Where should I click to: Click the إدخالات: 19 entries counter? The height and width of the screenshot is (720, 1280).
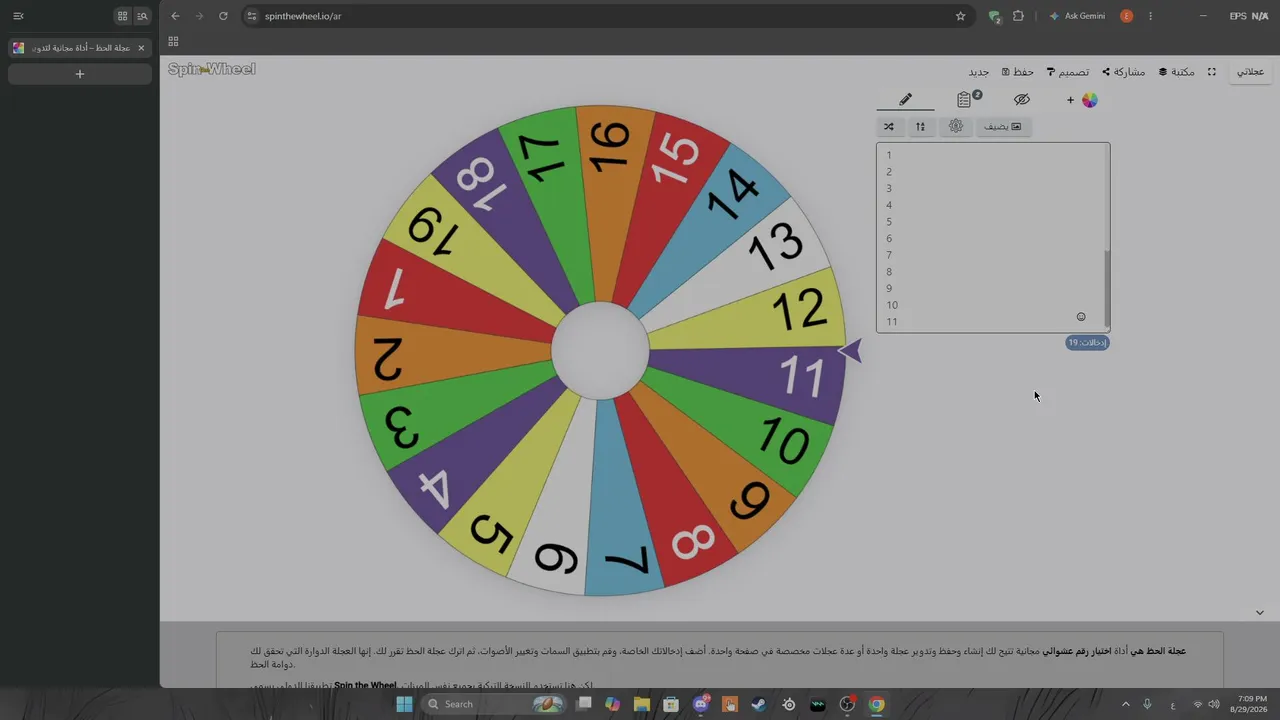point(1087,343)
